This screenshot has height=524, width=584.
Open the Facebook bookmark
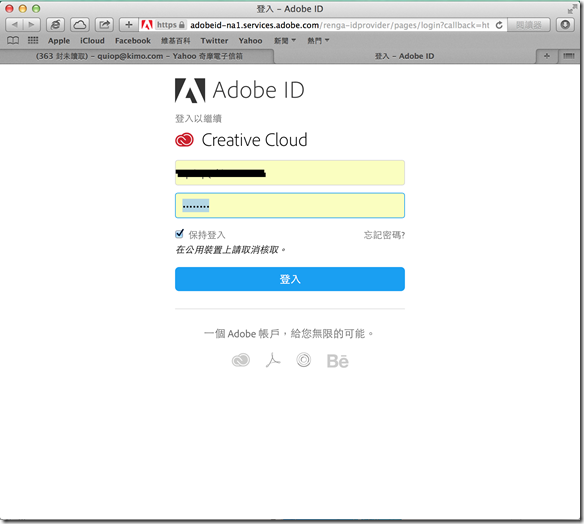click(133, 40)
